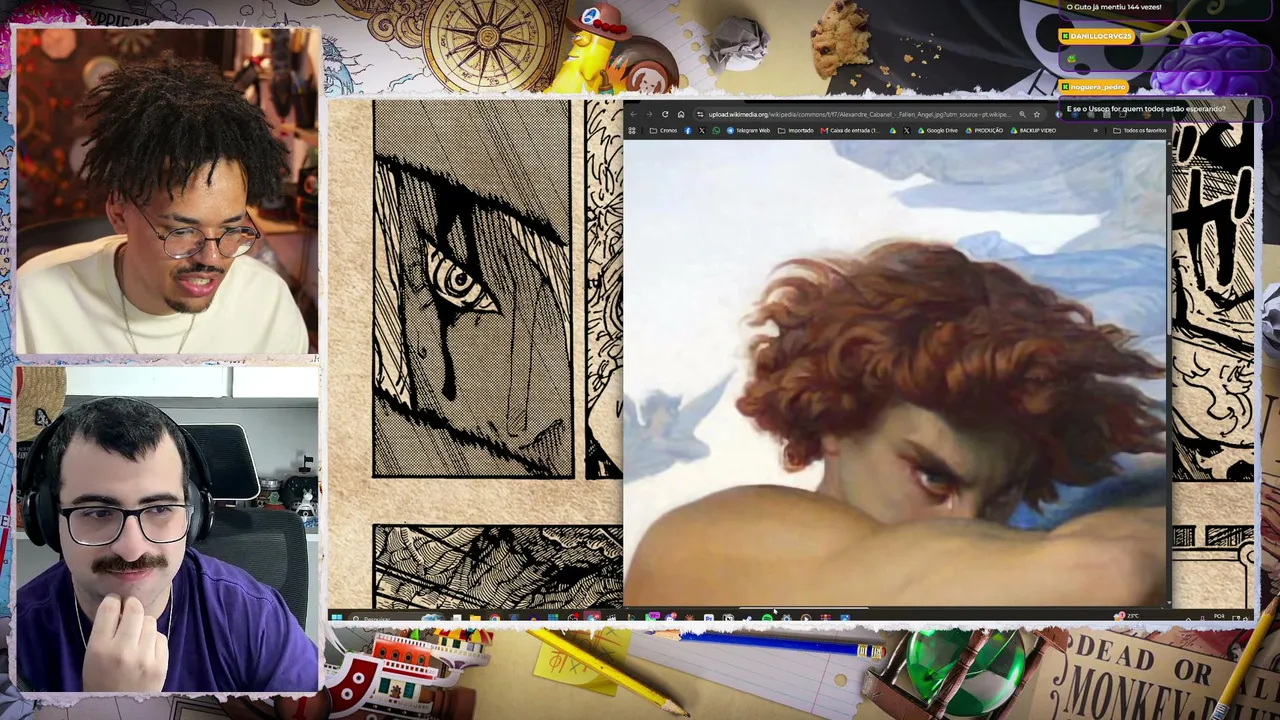Open the weather 23°C taskbar widget
This screenshot has height=720, width=1280.
[1127, 617]
